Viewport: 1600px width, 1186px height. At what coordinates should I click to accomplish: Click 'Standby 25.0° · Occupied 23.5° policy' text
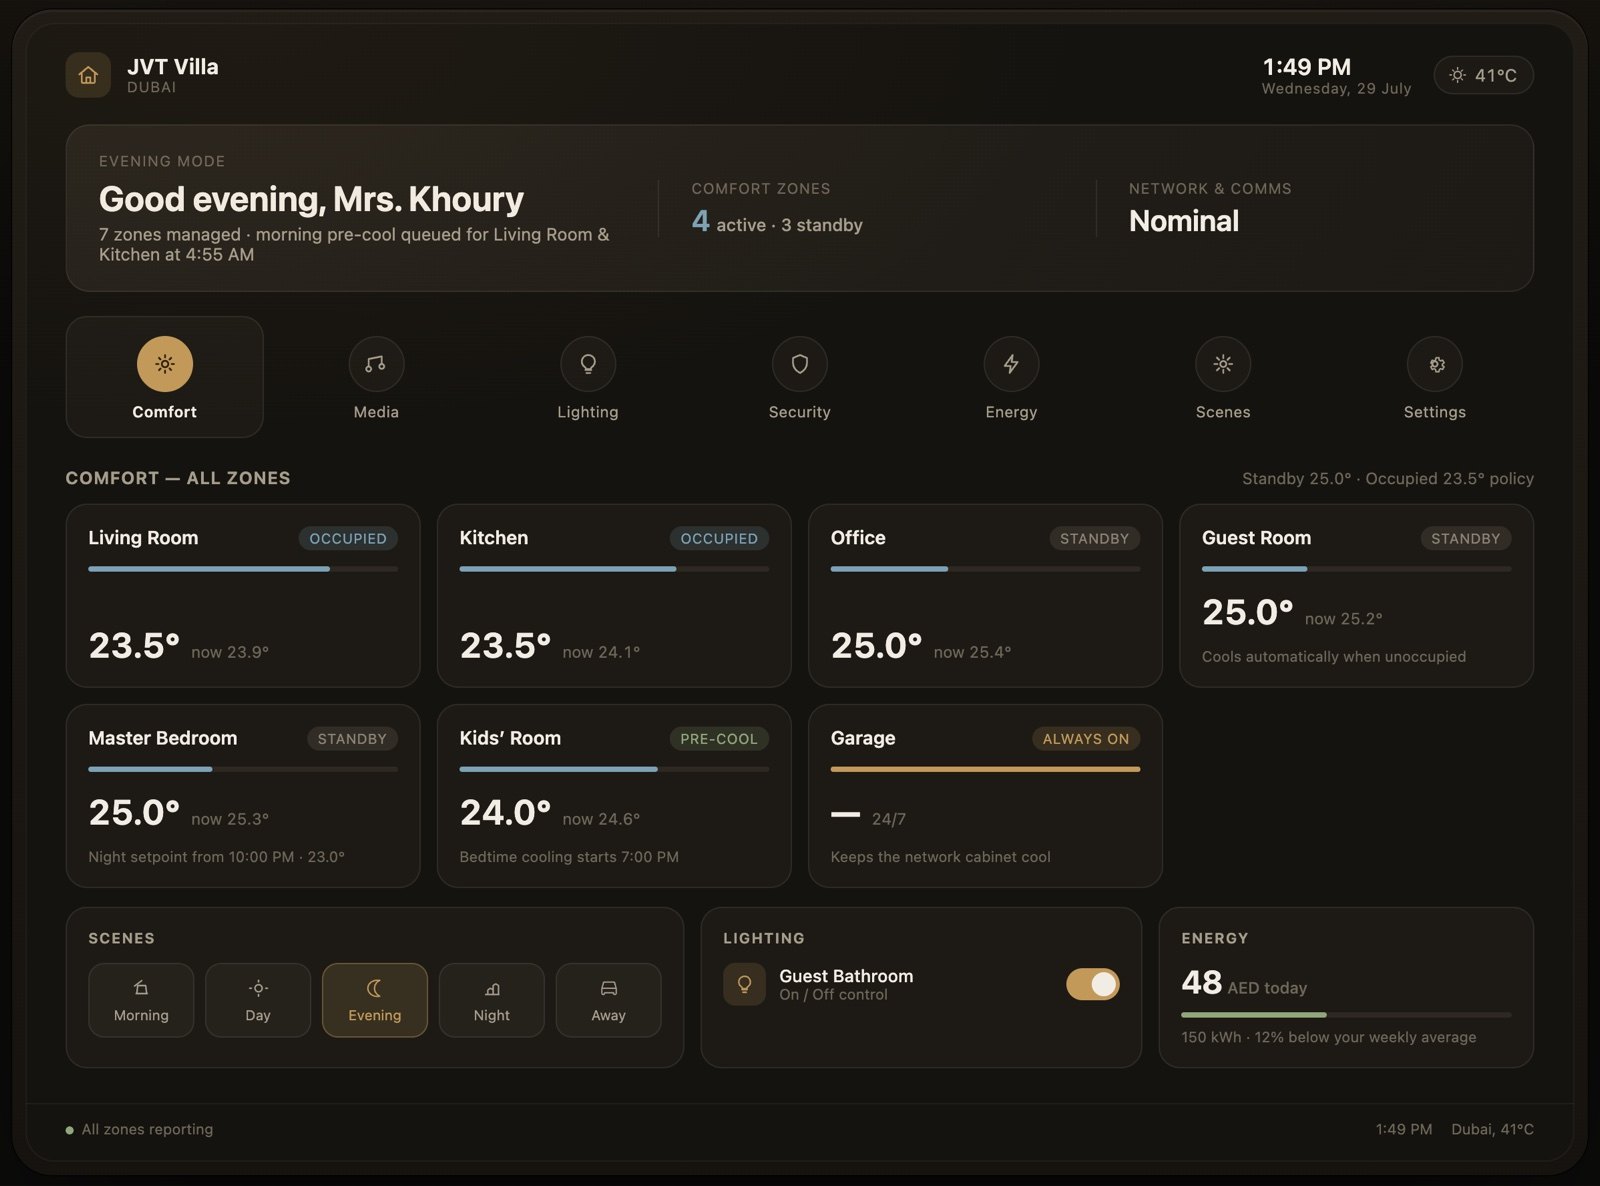(1388, 479)
